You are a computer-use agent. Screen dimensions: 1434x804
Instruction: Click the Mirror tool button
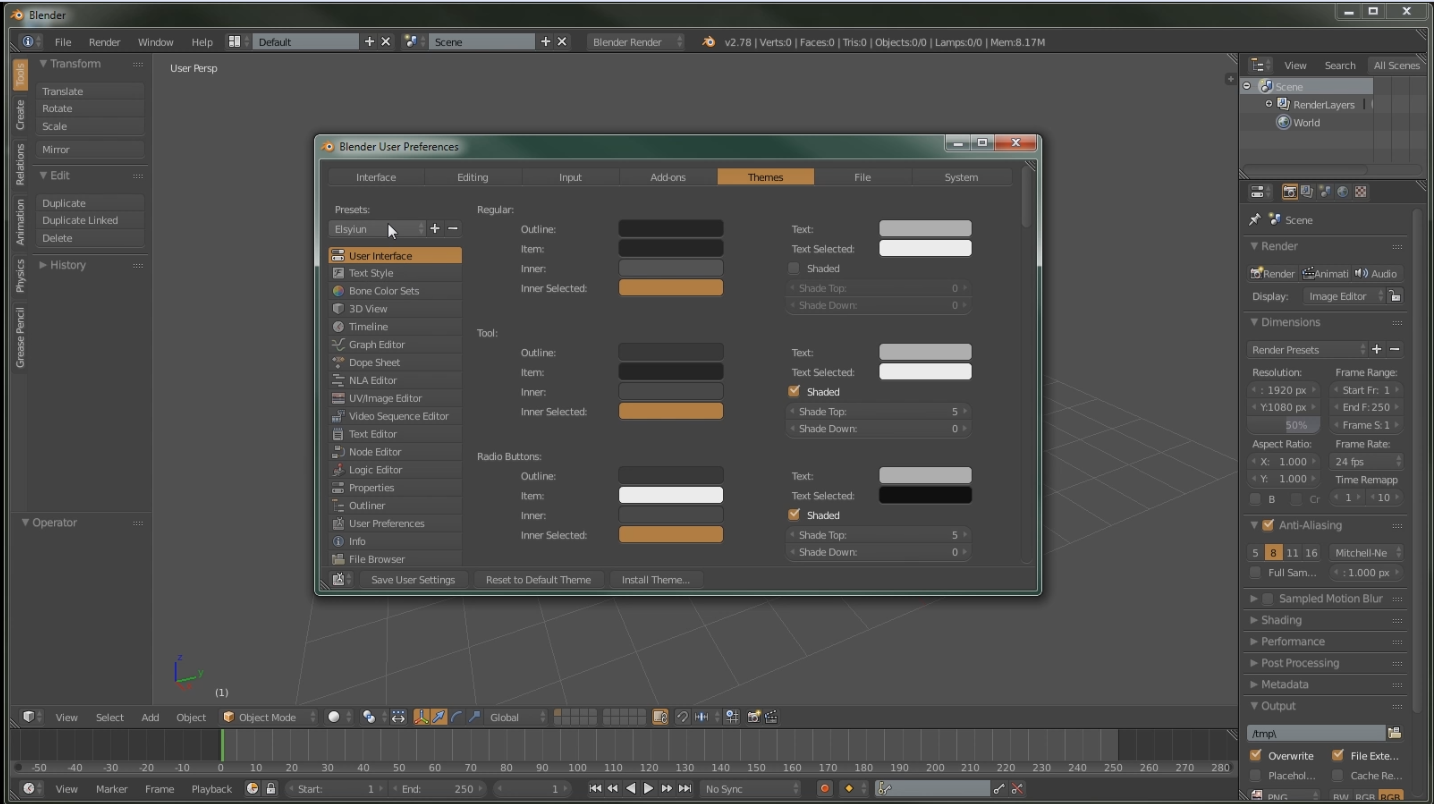91,149
